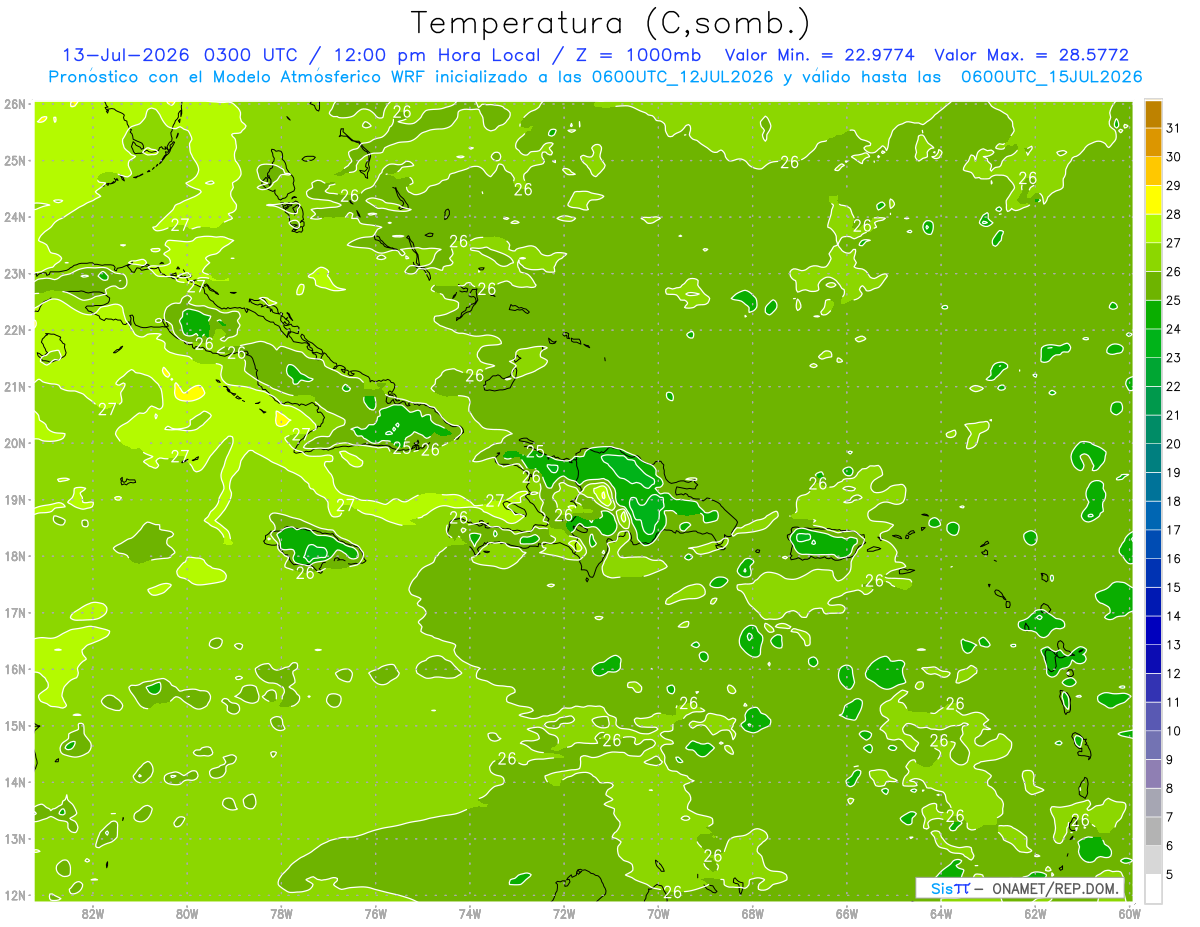
Task: Click the "ONAMET/REP.DOM." credit label
Action: (1057, 888)
